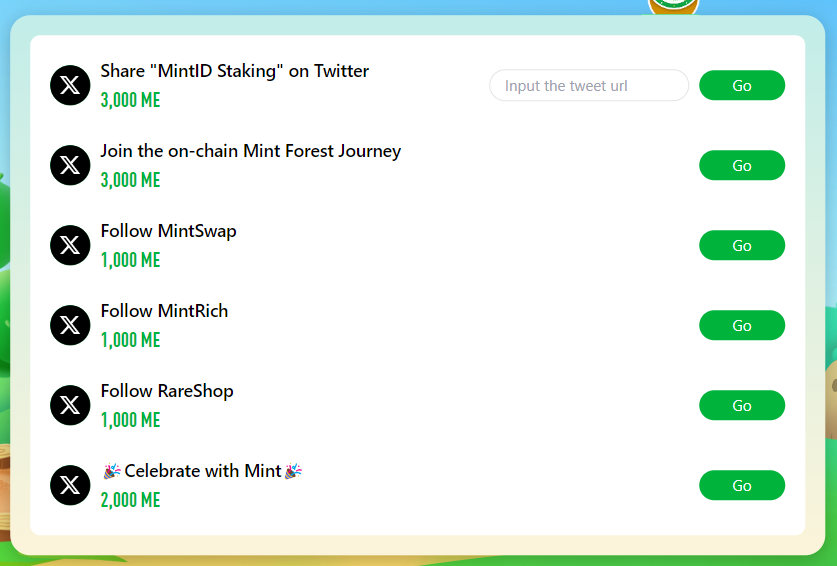Click the X icon beside Follow MintRich
The width and height of the screenshot is (837, 566).
pos(70,325)
